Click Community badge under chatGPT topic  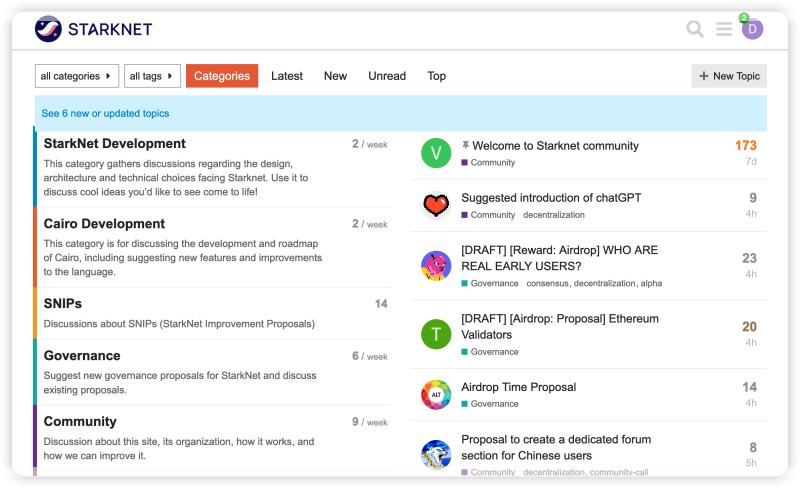tap(488, 215)
